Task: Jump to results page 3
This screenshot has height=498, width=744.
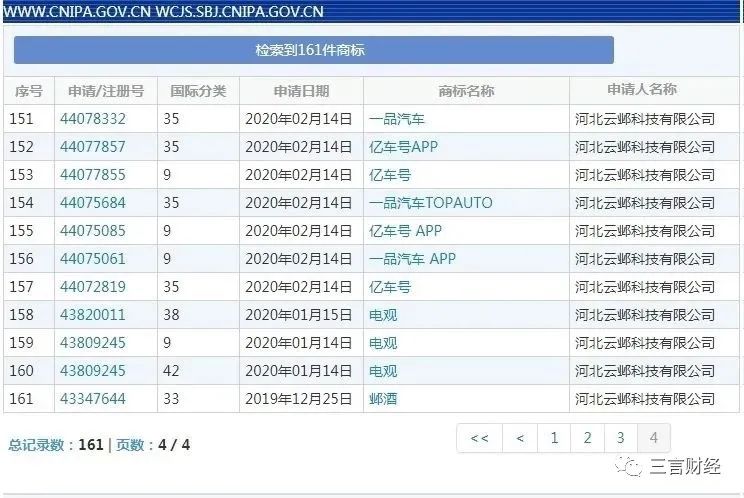Action: [621, 438]
